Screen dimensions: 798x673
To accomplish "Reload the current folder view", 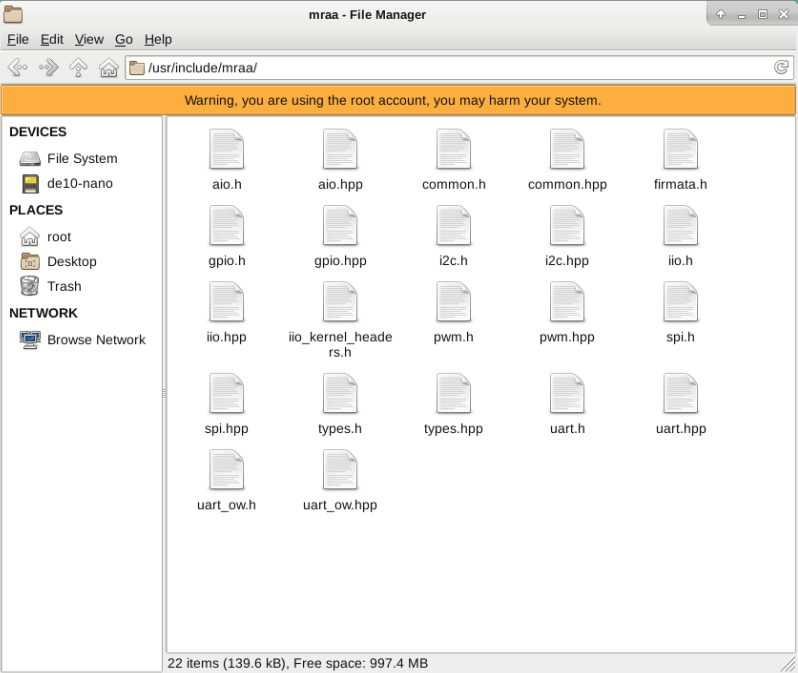I will coord(781,68).
